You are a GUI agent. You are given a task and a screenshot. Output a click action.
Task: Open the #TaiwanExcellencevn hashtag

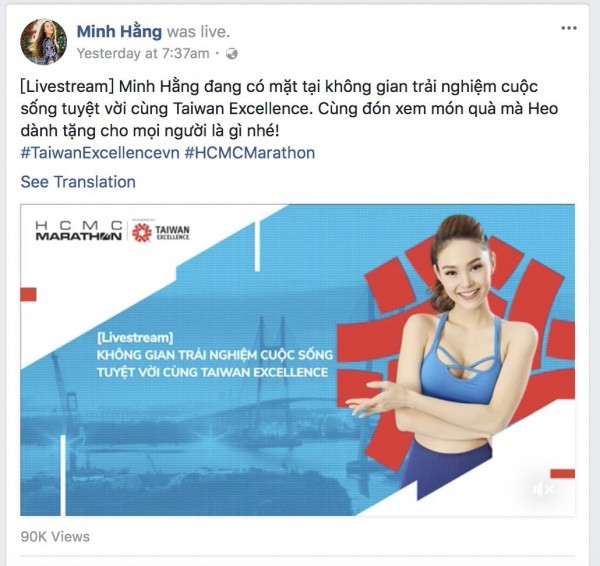coord(100,153)
